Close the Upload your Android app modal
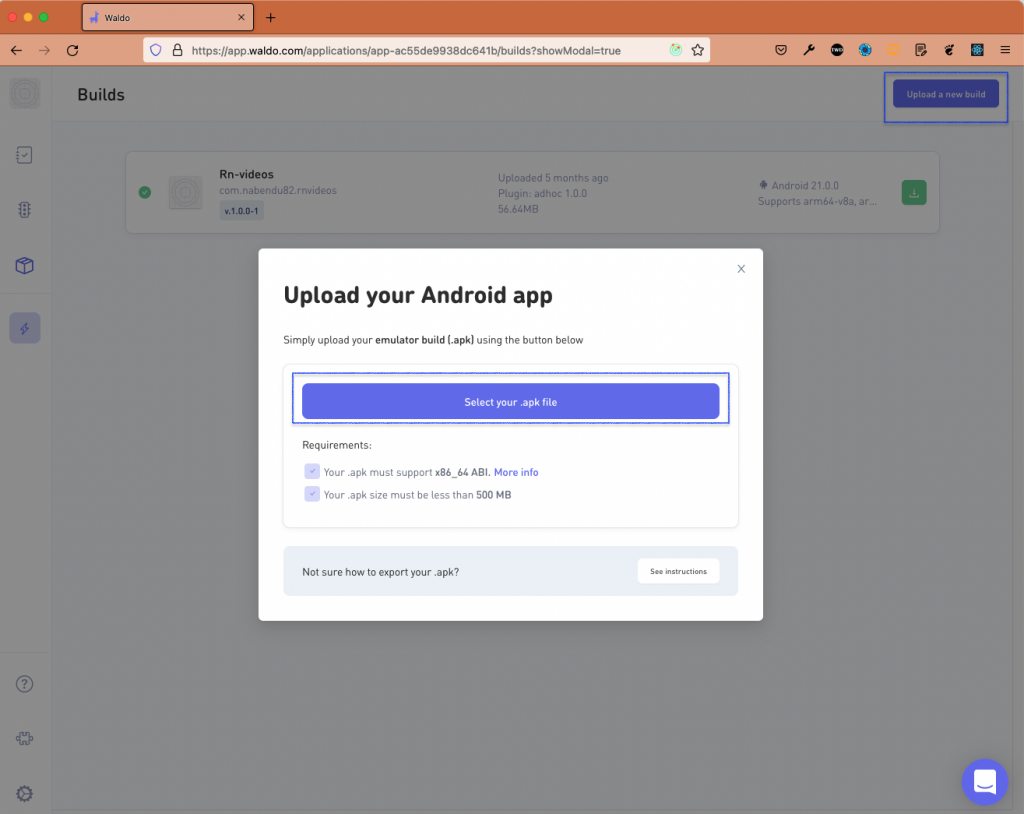 point(741,269)
